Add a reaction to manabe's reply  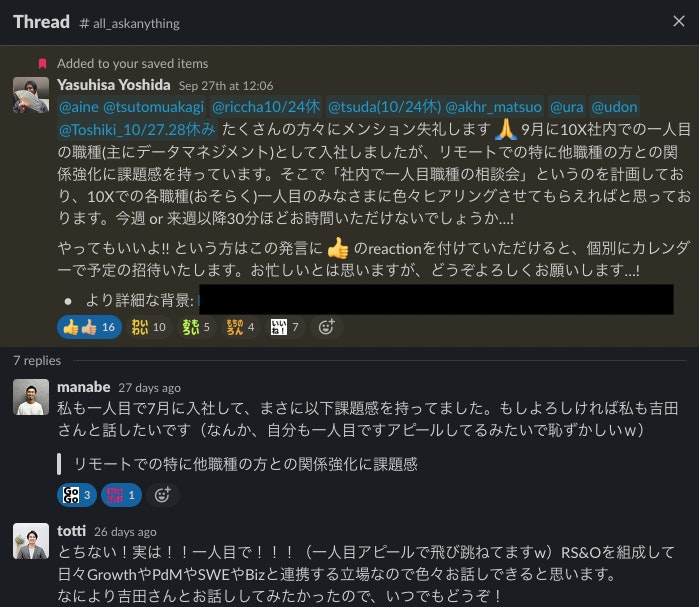click(163, 495)
